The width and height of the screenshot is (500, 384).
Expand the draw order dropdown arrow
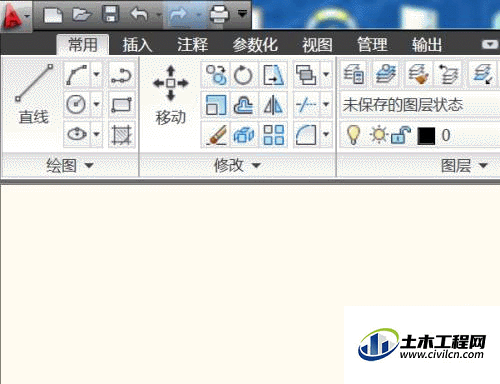tap(326, 75)
